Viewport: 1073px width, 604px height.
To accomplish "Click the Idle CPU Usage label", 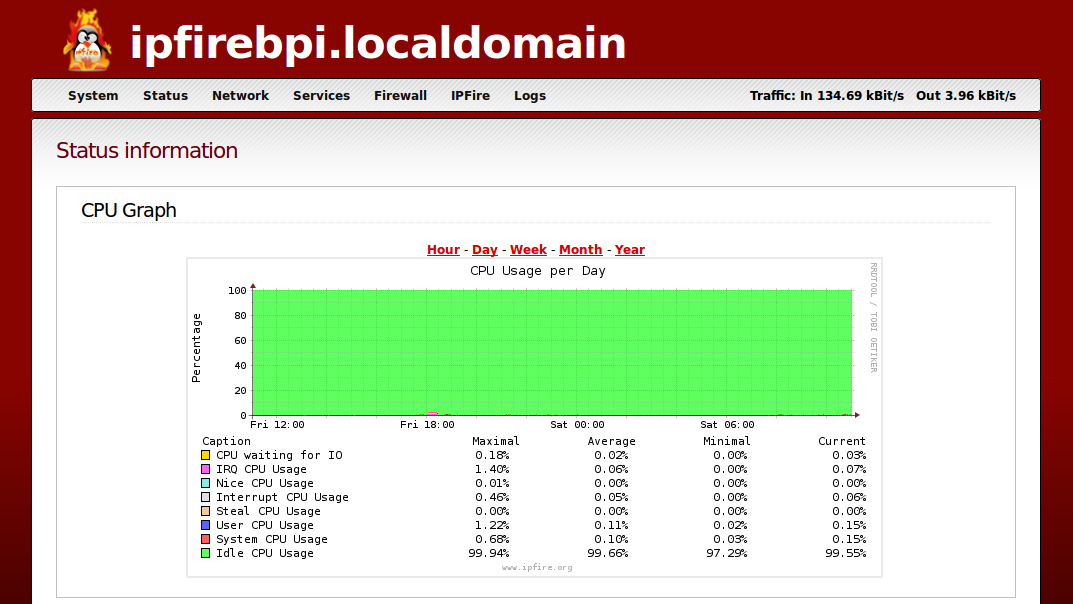I will pos(265,553).
